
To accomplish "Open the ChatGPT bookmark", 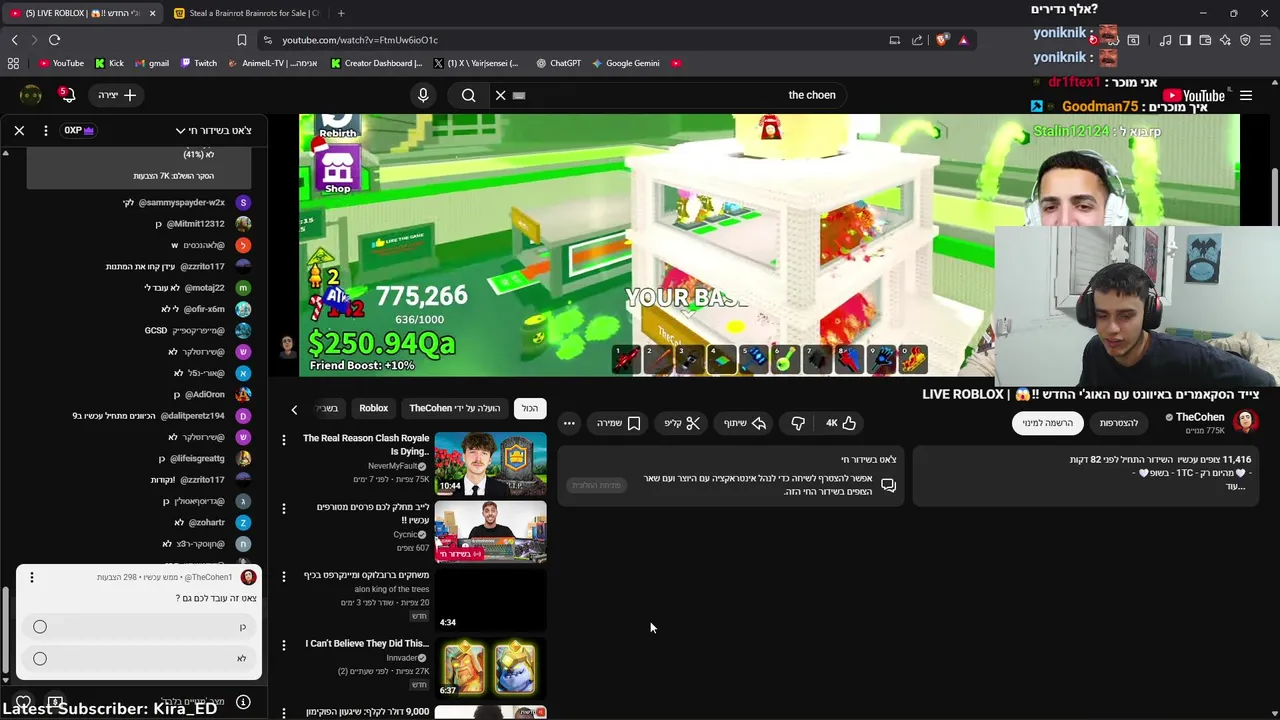I will (558, 63).
